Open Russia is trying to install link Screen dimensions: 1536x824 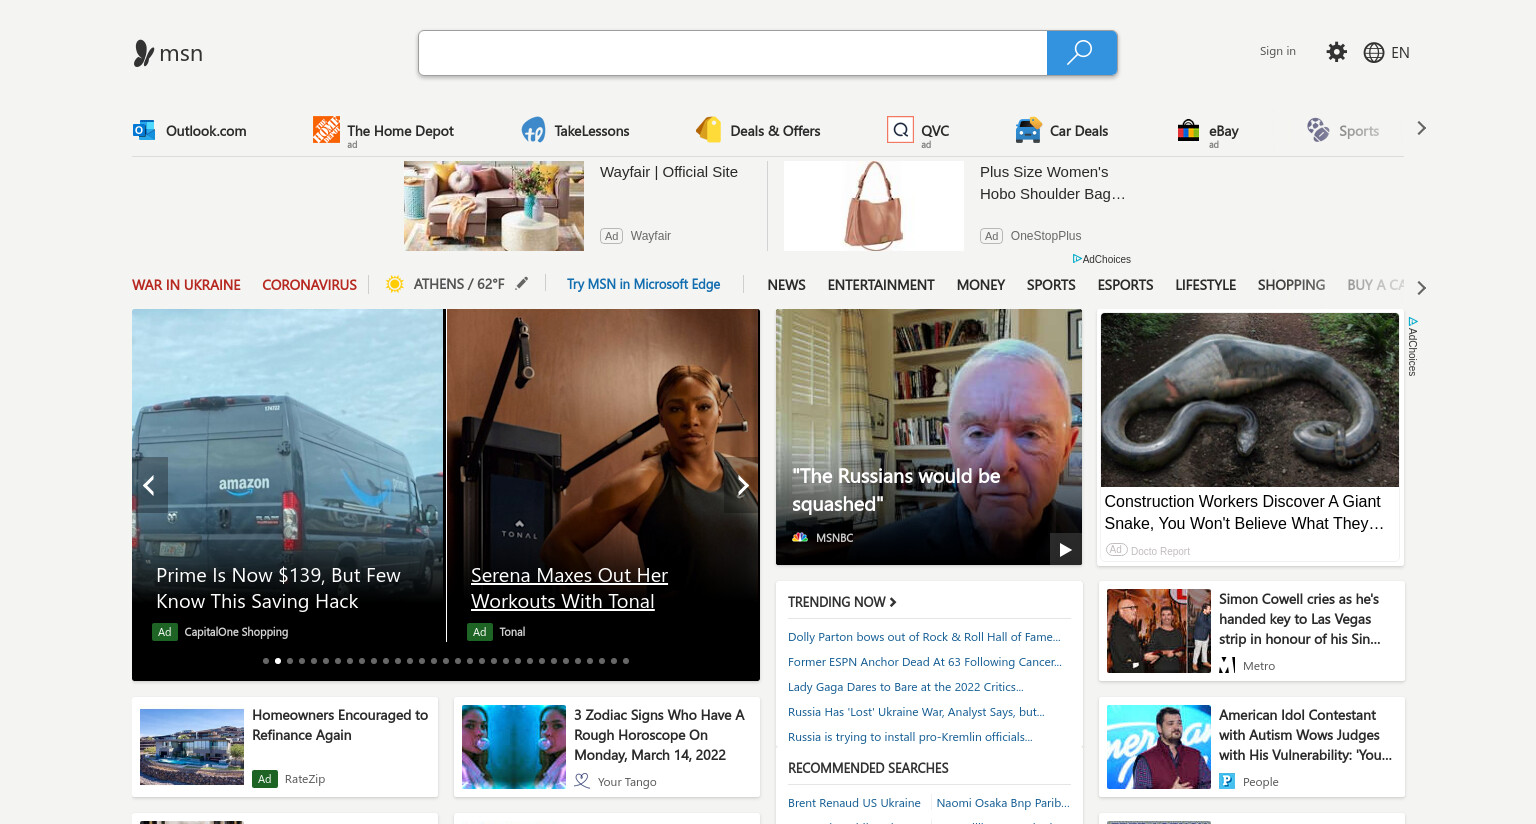910,737
